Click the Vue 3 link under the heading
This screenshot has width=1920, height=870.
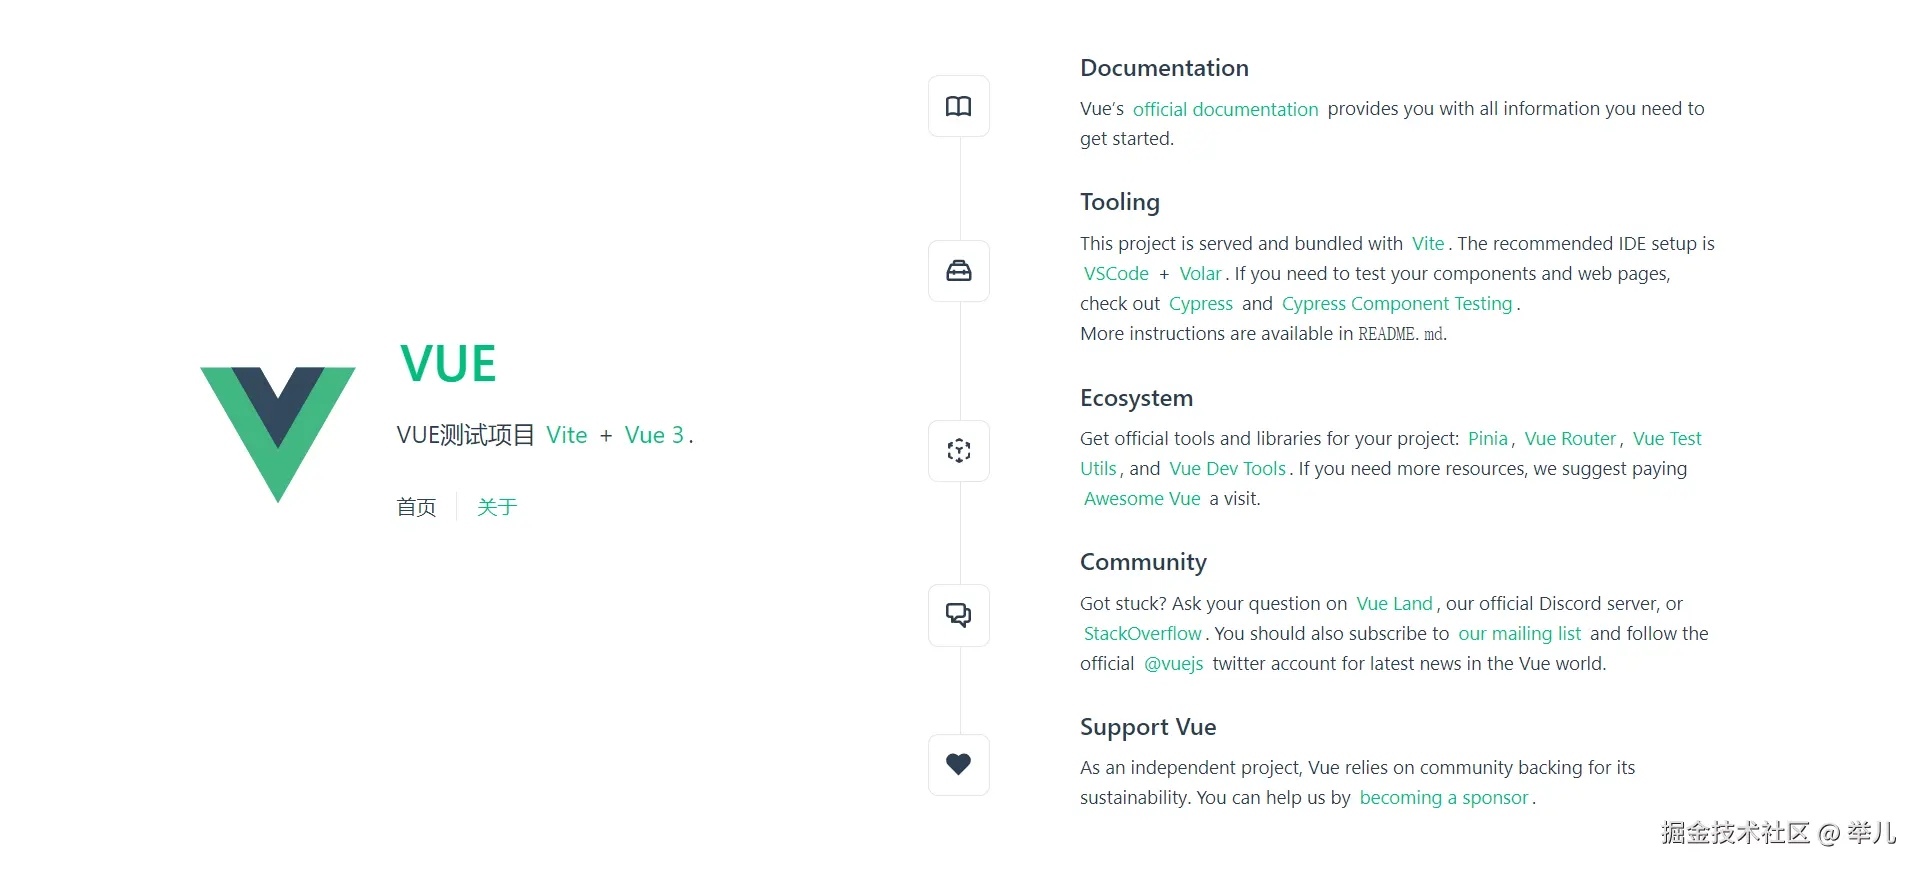pos(654,435)
